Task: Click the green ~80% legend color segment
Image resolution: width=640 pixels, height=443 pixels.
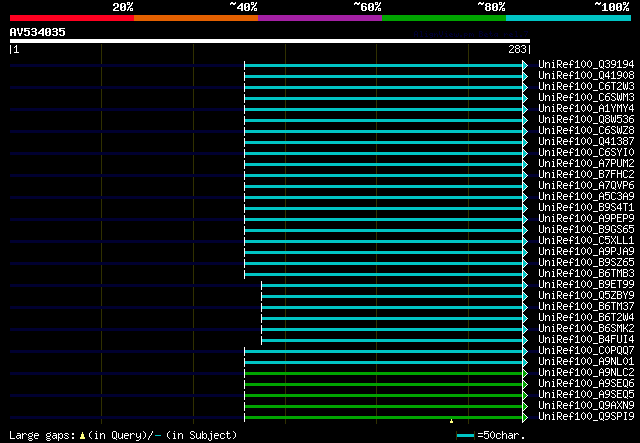Action: pos(444,18)
